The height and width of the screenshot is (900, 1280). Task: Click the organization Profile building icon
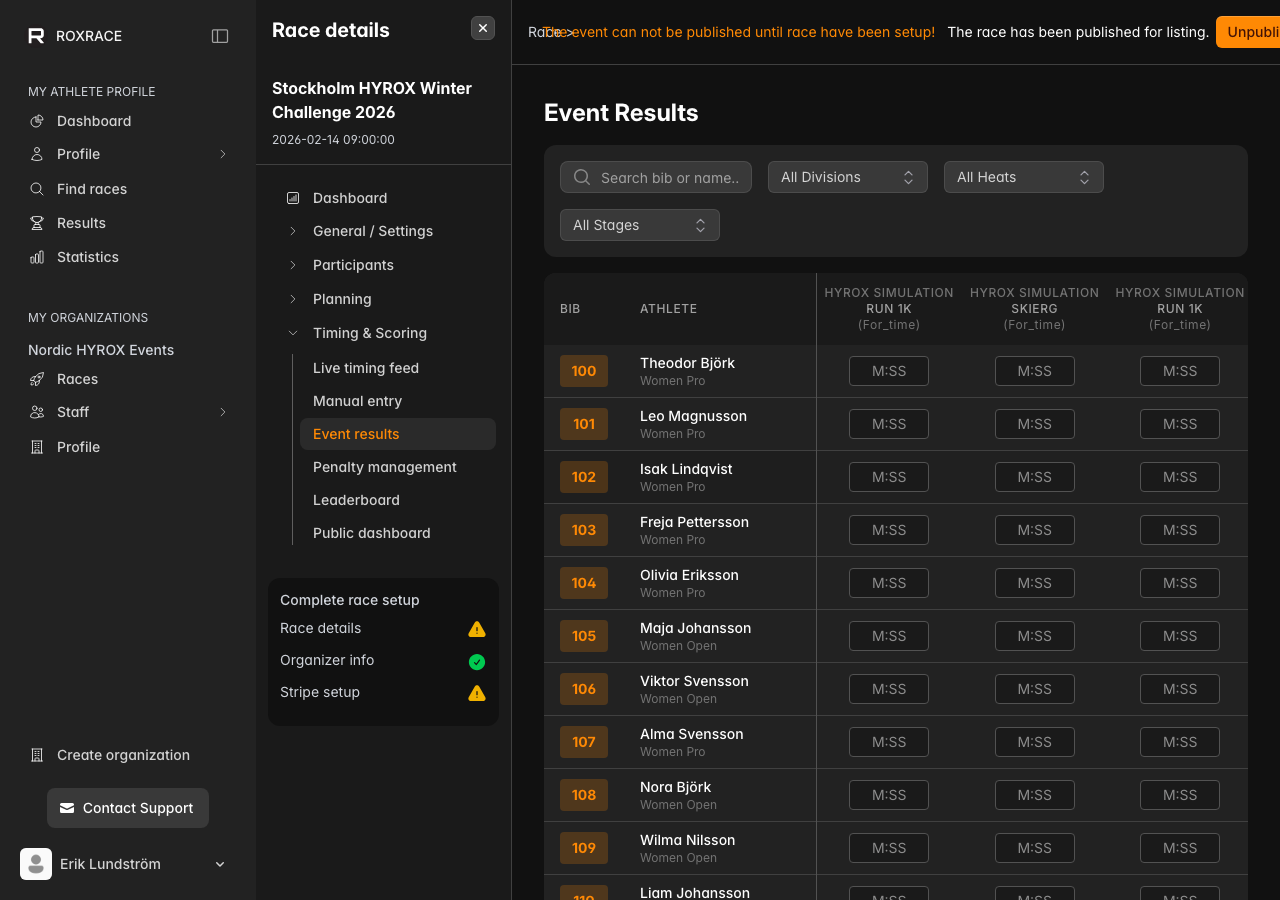click(37, 447)
